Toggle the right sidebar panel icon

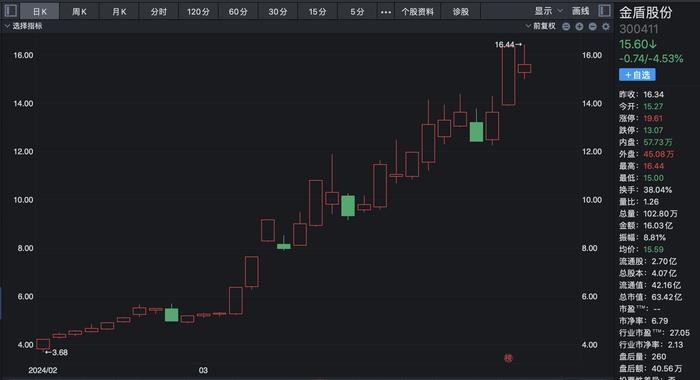(x=604, y=10)
